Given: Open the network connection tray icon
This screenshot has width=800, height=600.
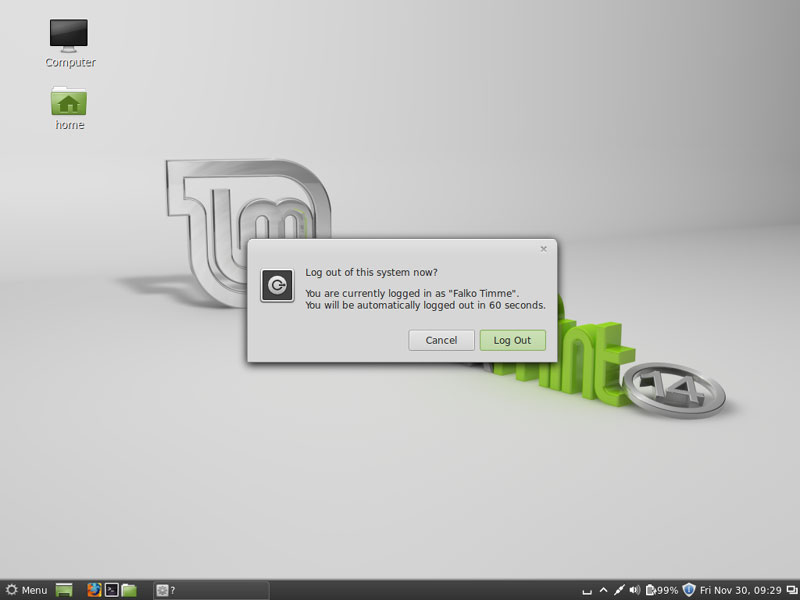Looking at the screenshot, I should tap(619, 590).
